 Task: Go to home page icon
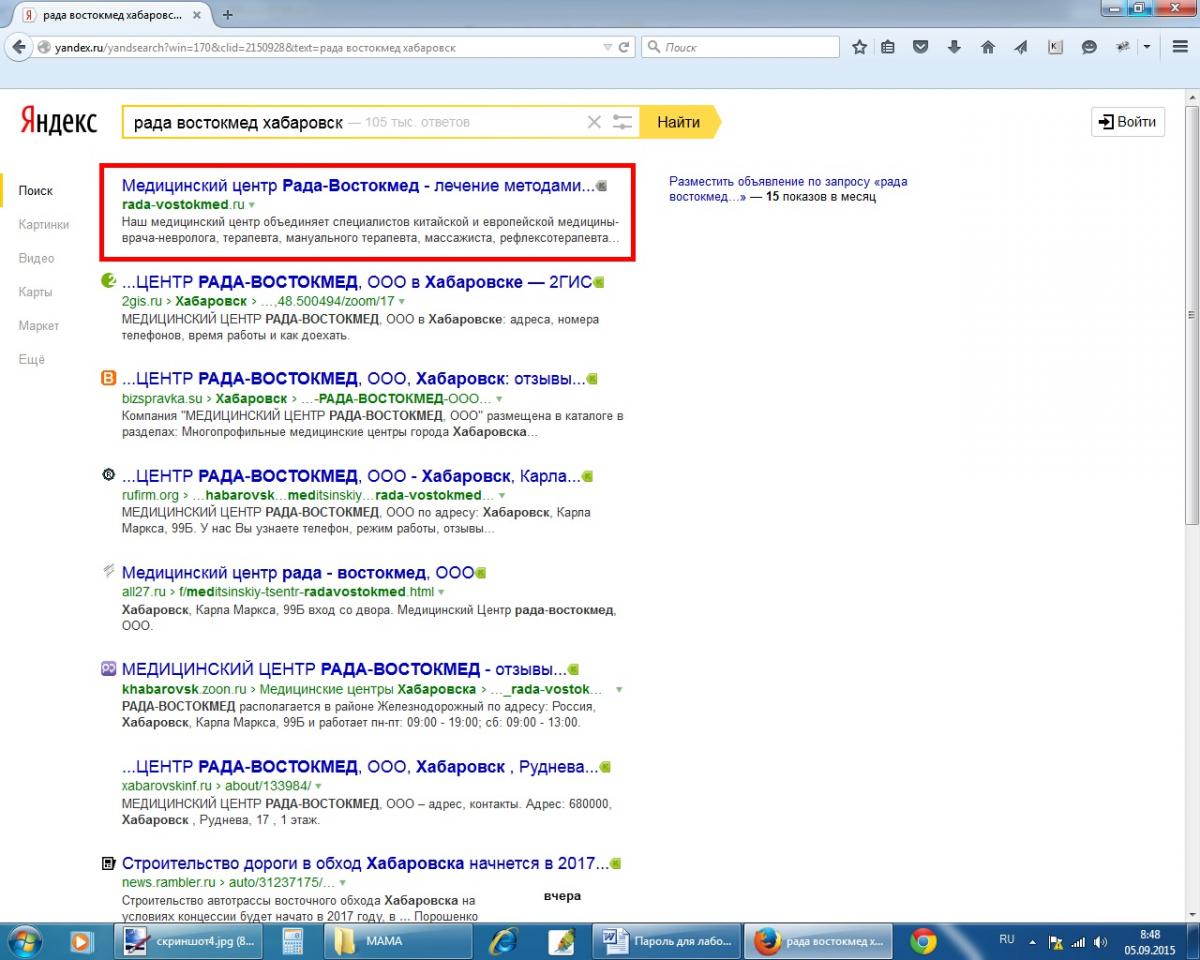click(988, 47)
